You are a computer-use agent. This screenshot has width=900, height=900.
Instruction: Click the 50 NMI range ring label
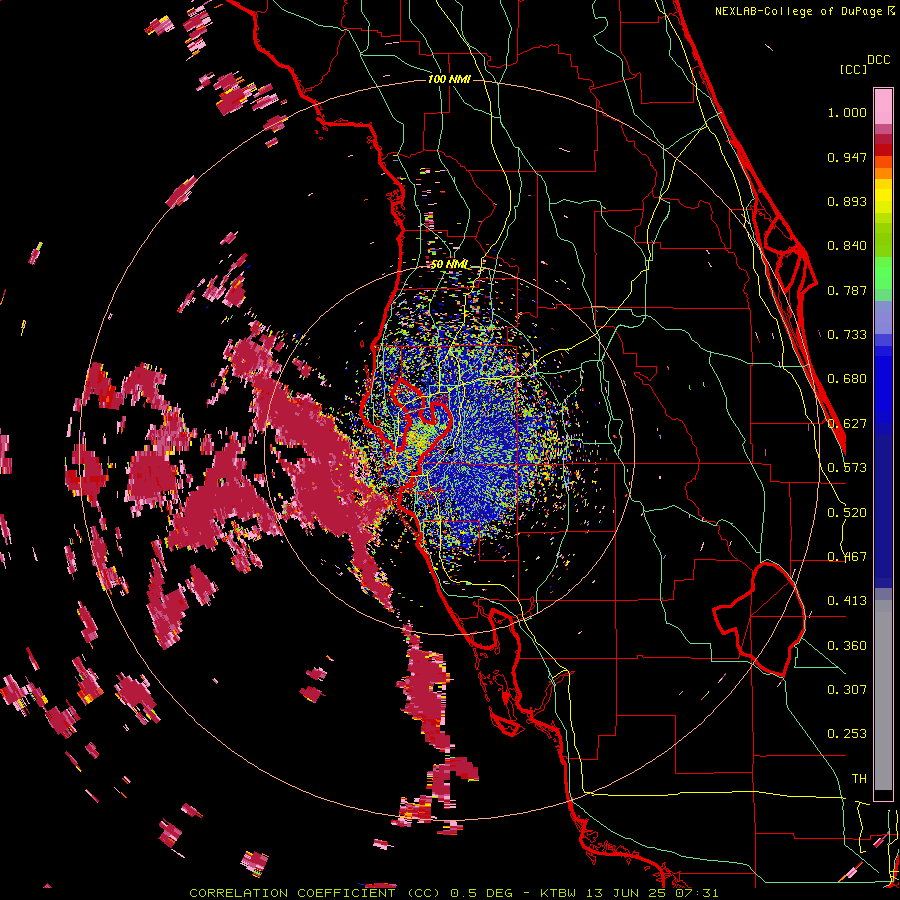449,265
